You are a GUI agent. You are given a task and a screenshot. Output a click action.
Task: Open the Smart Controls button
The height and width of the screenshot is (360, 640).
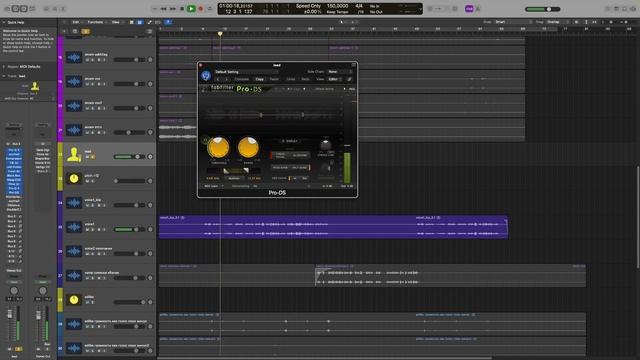tap(46, 9)
